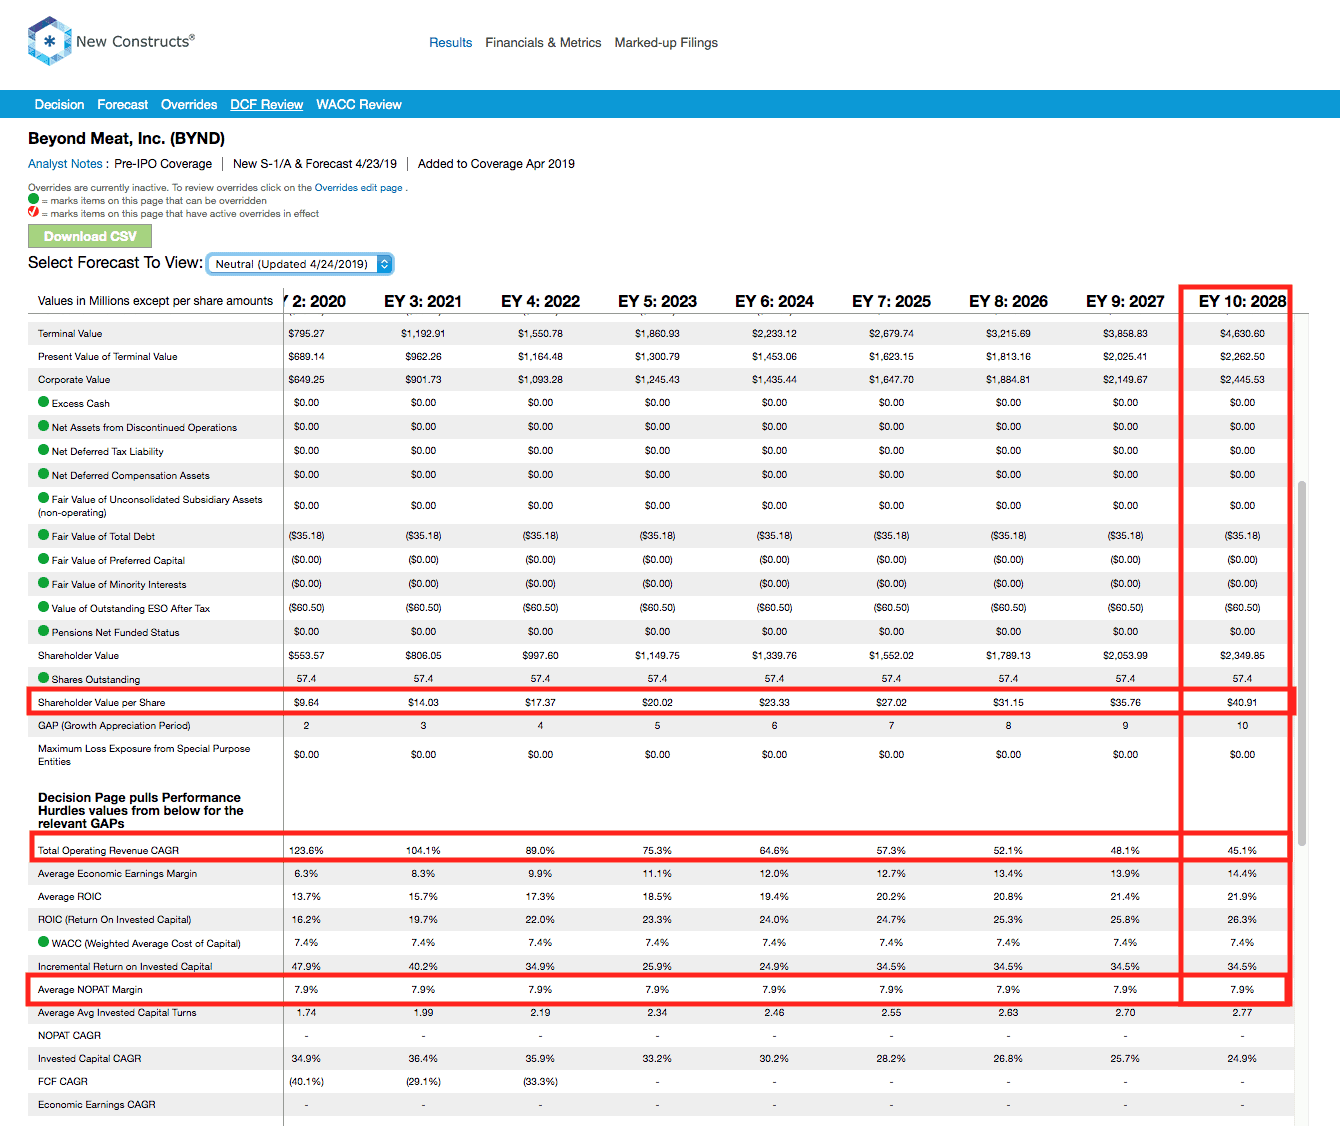Go to the Overrides menu item
Image resolution: width=1340 pixels, height=1126 pixels.
tap(189, 104)
